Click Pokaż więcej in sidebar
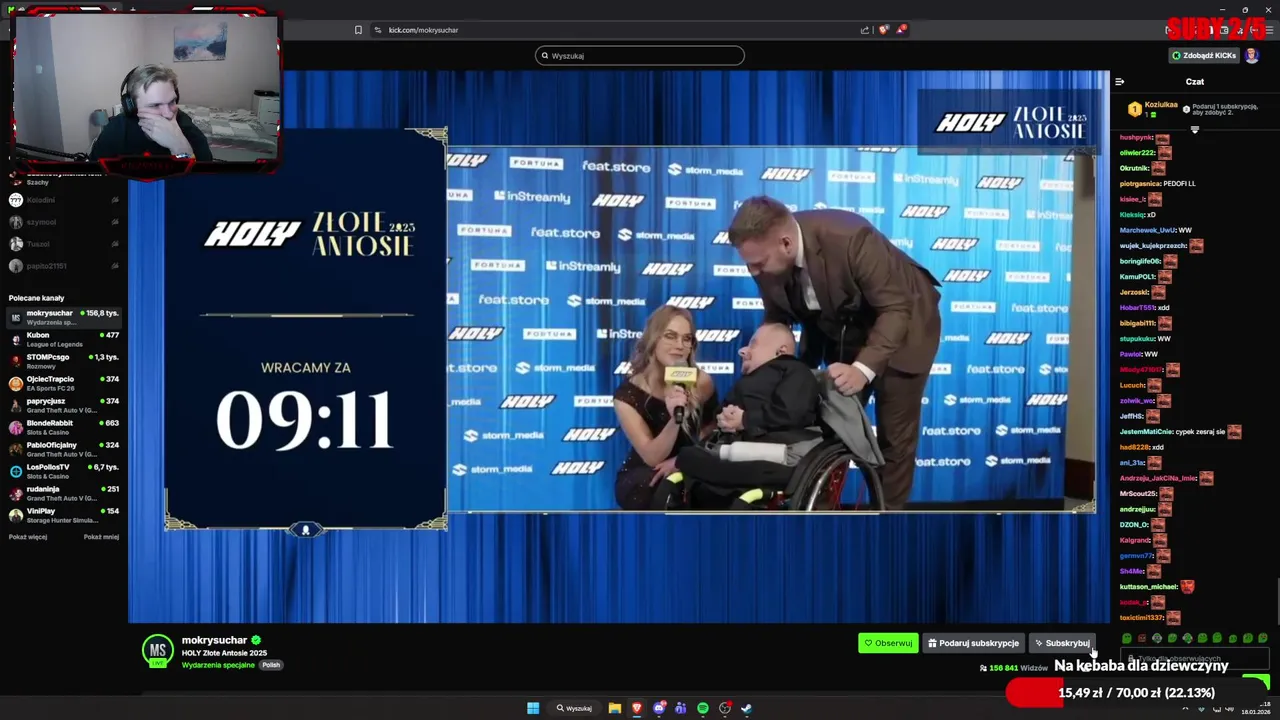 click(x=28, y=537)
